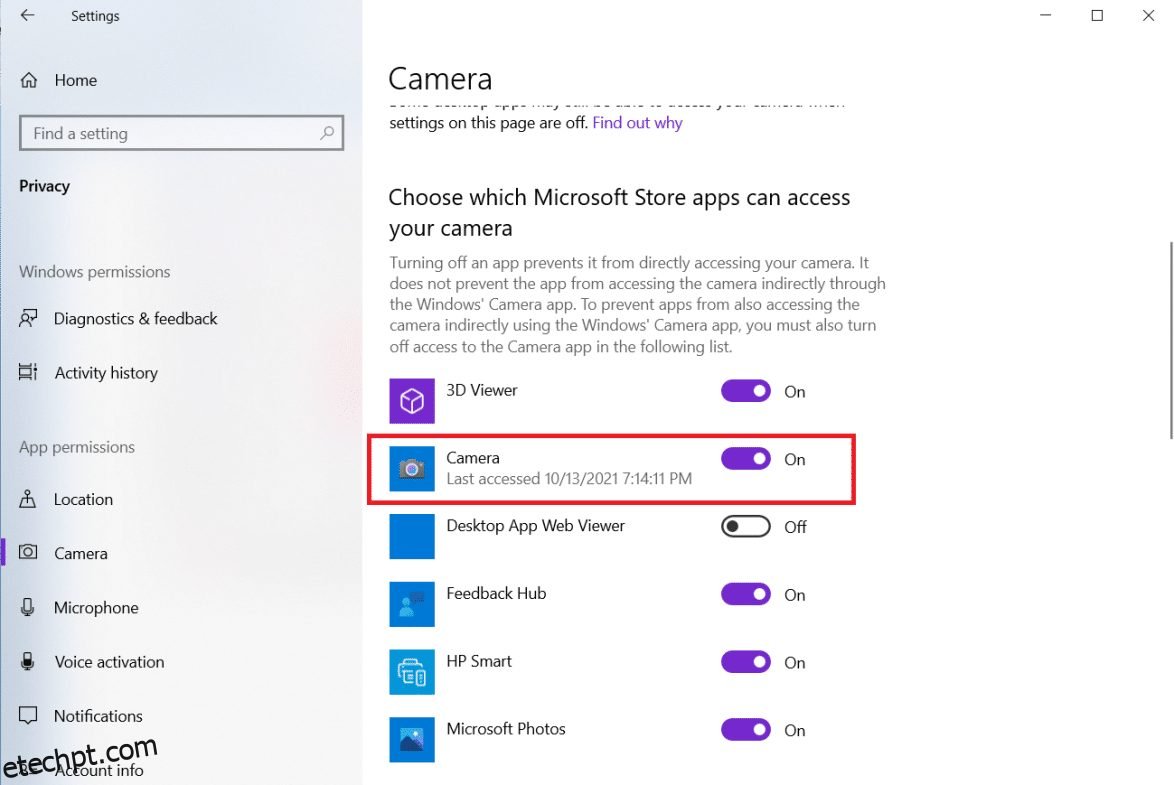Viewport: 1174px width, 785px height.
Task: Click the Find a setting search box
Action: coord(181,133)
